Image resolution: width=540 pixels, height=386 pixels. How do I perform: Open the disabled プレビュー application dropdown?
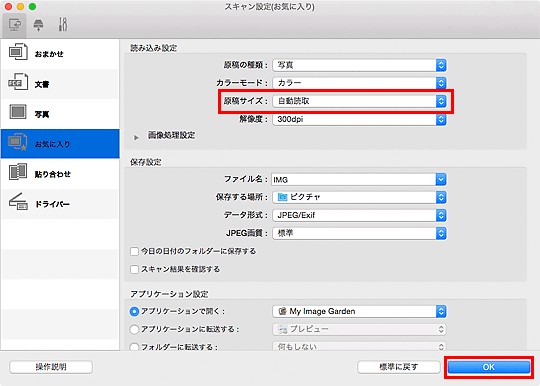pos(360,330)
